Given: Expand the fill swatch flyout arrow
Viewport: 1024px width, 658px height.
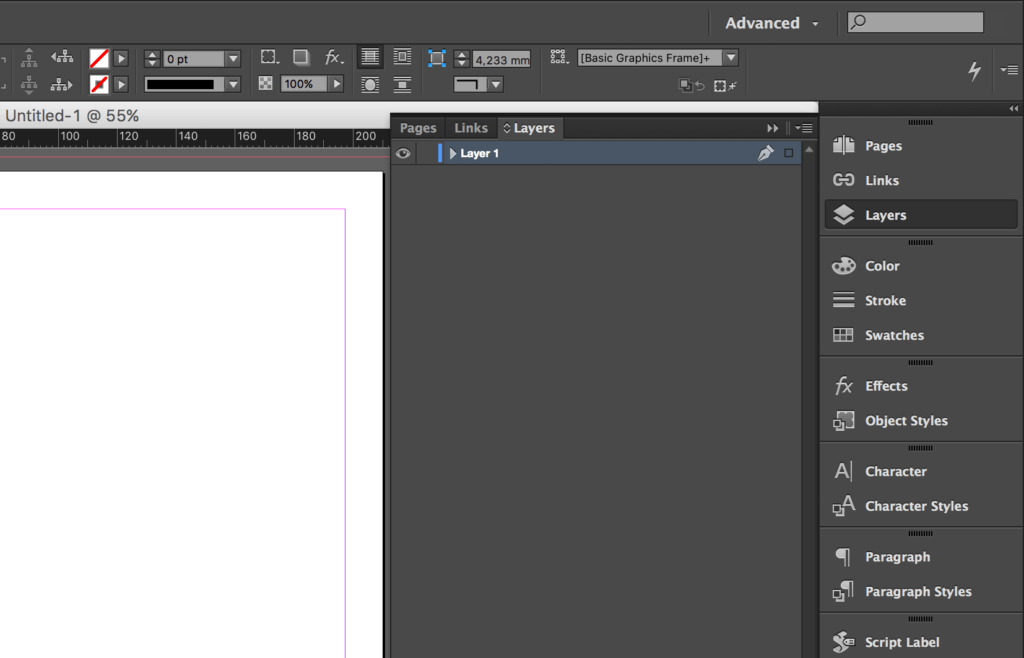Looking at the screenshot, I should (x=121, y=59).
